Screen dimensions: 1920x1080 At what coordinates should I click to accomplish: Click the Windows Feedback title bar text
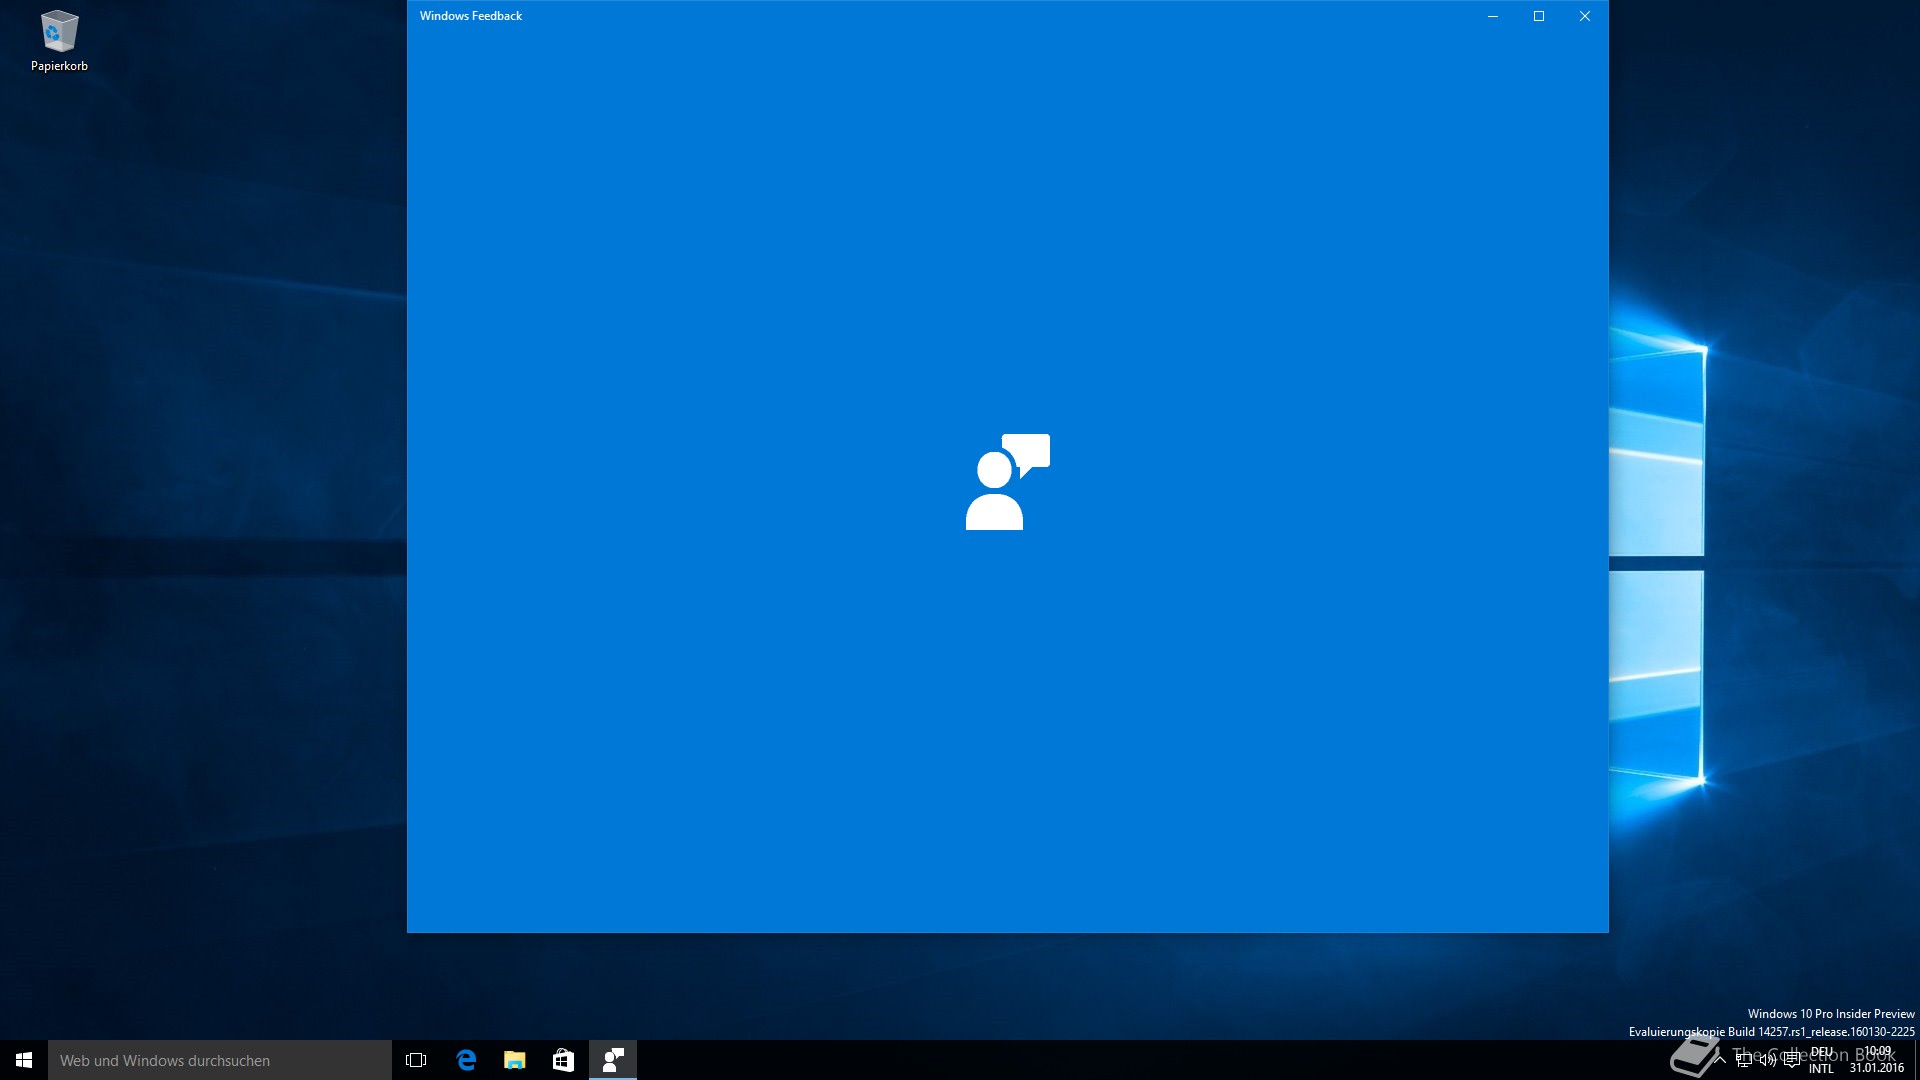tap(471, 16)
